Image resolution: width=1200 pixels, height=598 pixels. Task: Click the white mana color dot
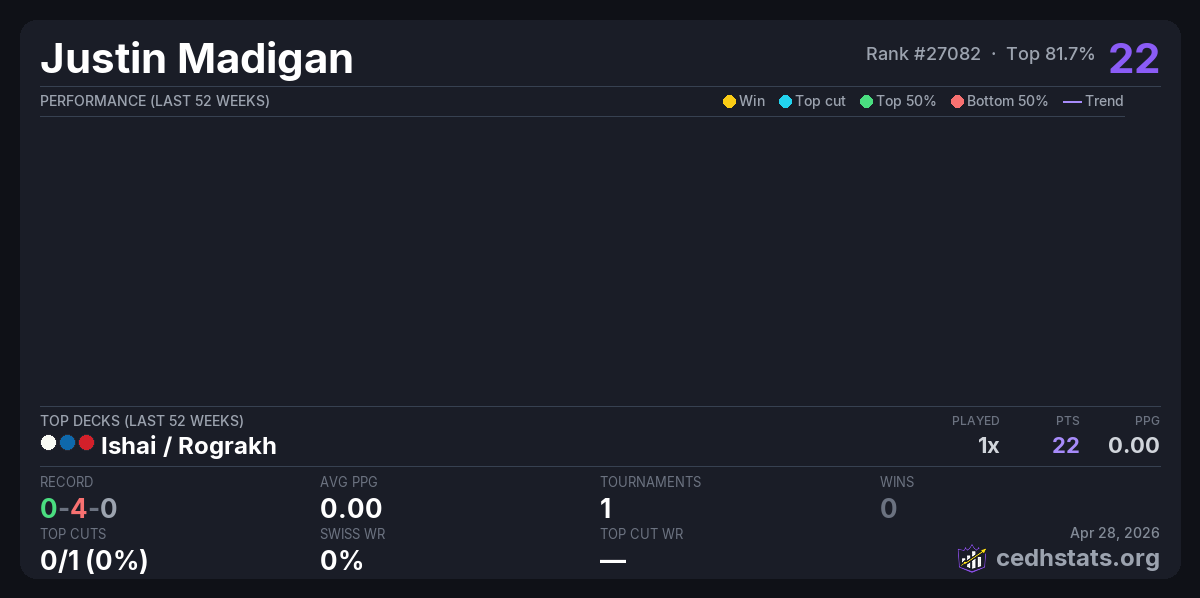pos(48,443)
